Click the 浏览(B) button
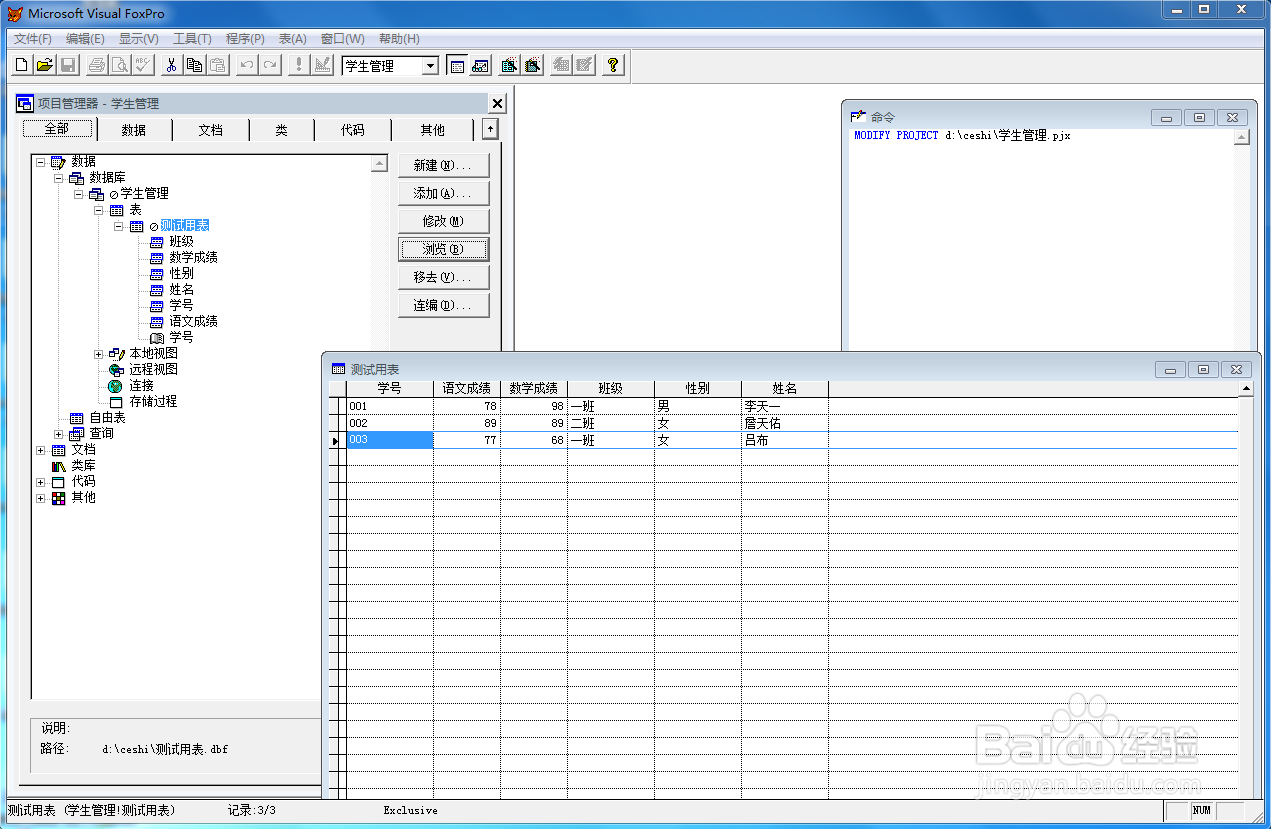 443,249
